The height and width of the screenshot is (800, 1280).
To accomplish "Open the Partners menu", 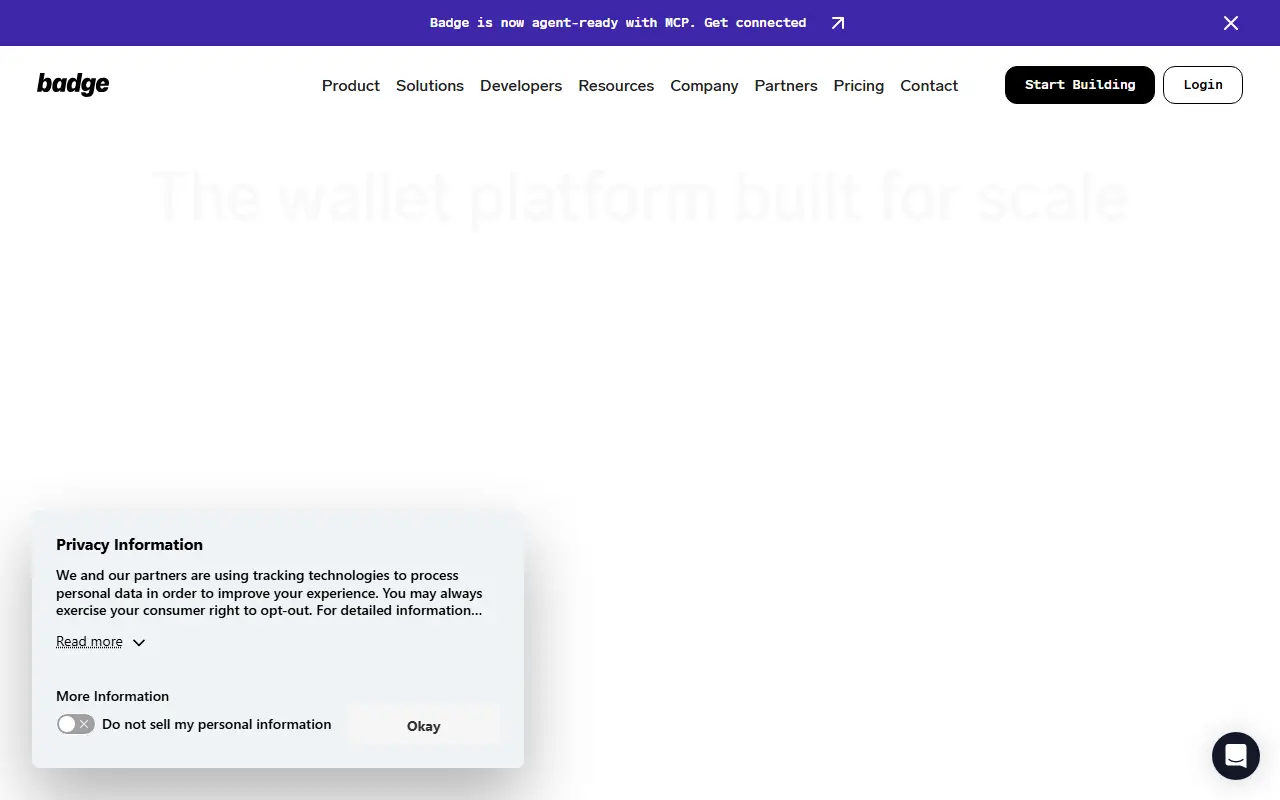I will click(786, 86).
